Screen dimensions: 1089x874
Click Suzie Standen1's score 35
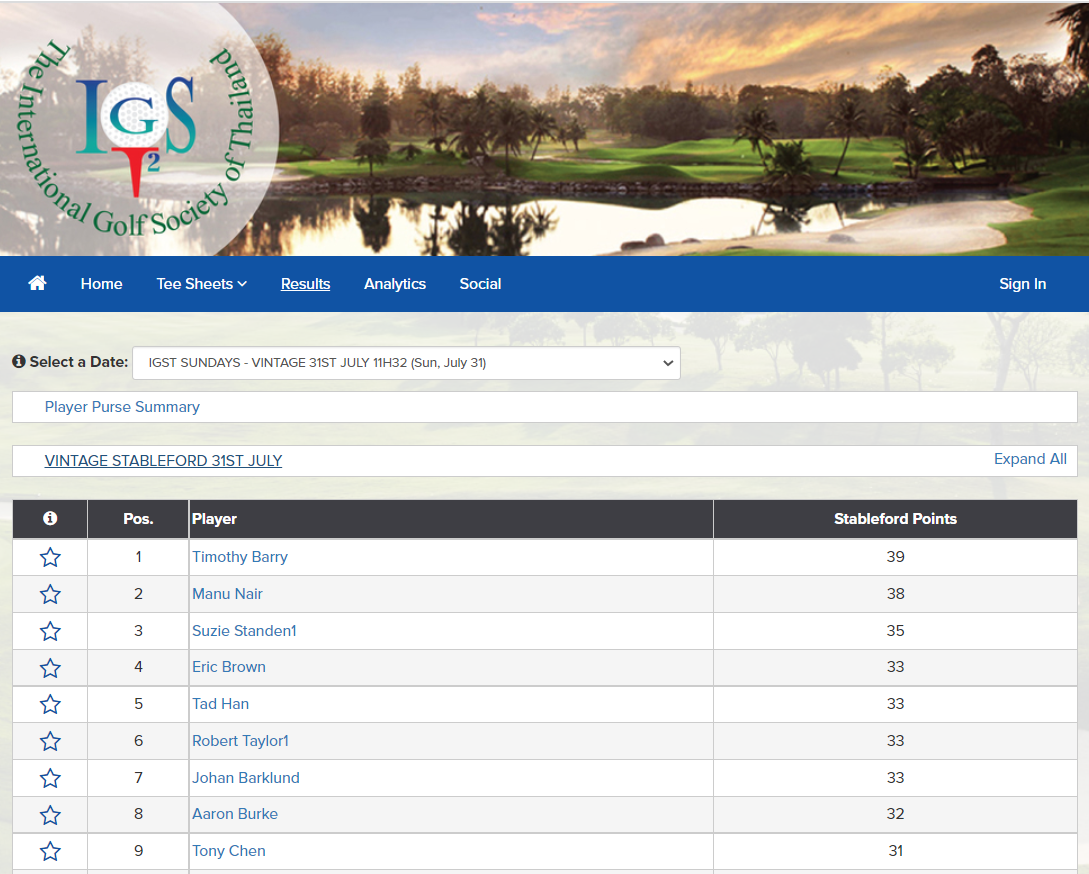(895, 630)
